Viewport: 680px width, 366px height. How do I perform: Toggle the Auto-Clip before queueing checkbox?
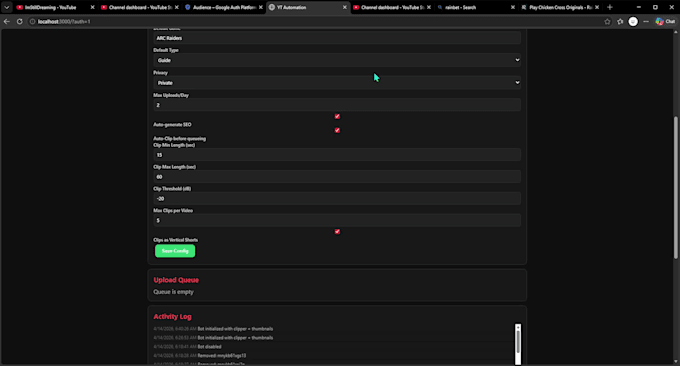point(337,130)
